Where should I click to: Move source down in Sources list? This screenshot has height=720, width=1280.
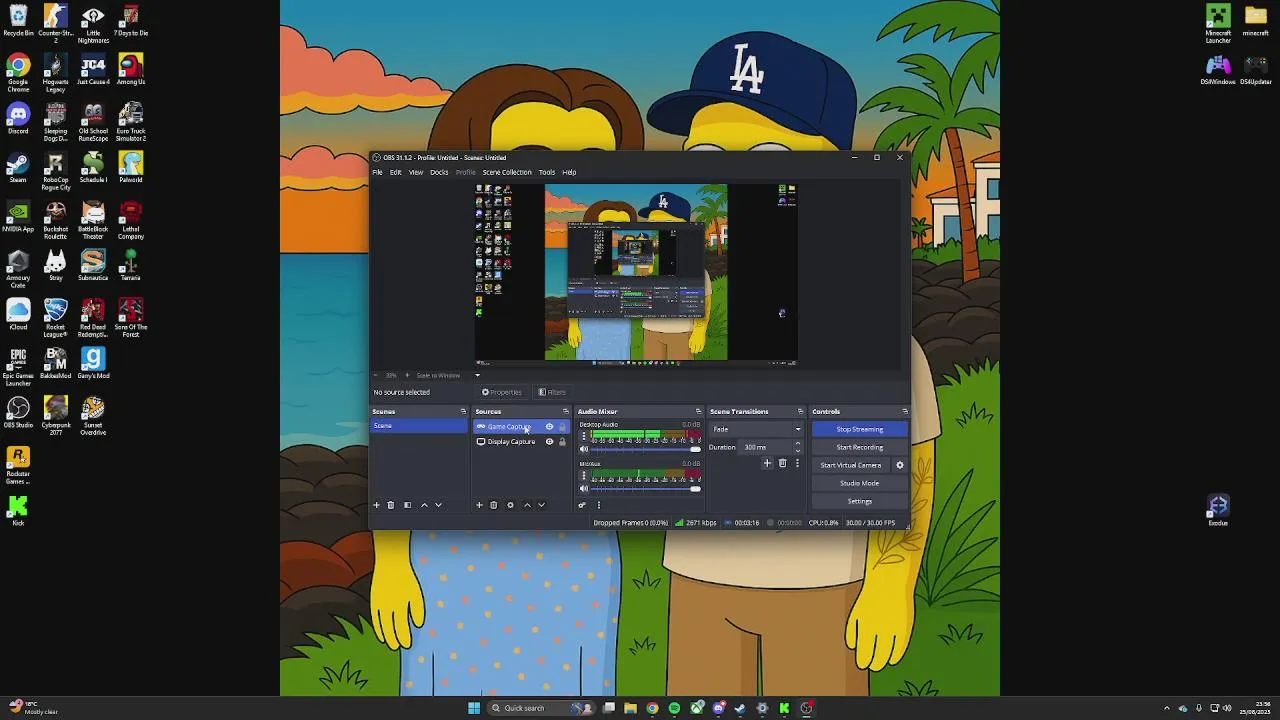541,505
